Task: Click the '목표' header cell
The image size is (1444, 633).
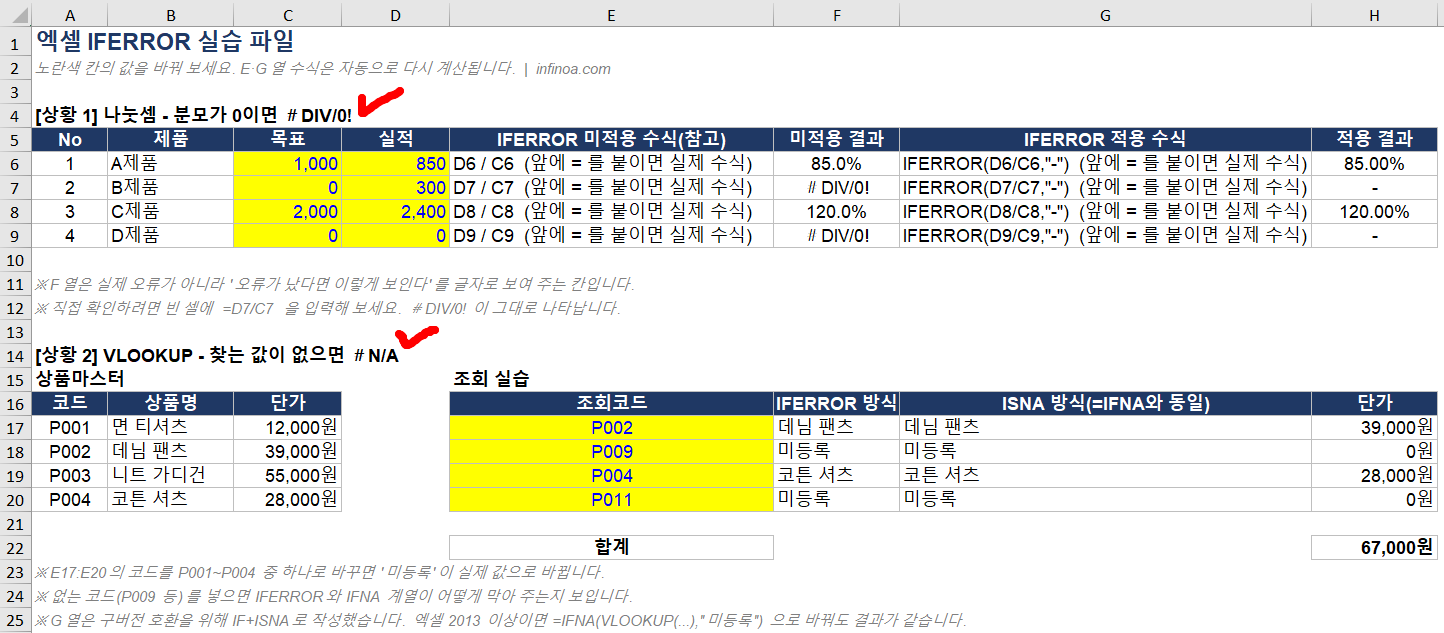Action: click(287, 139)
